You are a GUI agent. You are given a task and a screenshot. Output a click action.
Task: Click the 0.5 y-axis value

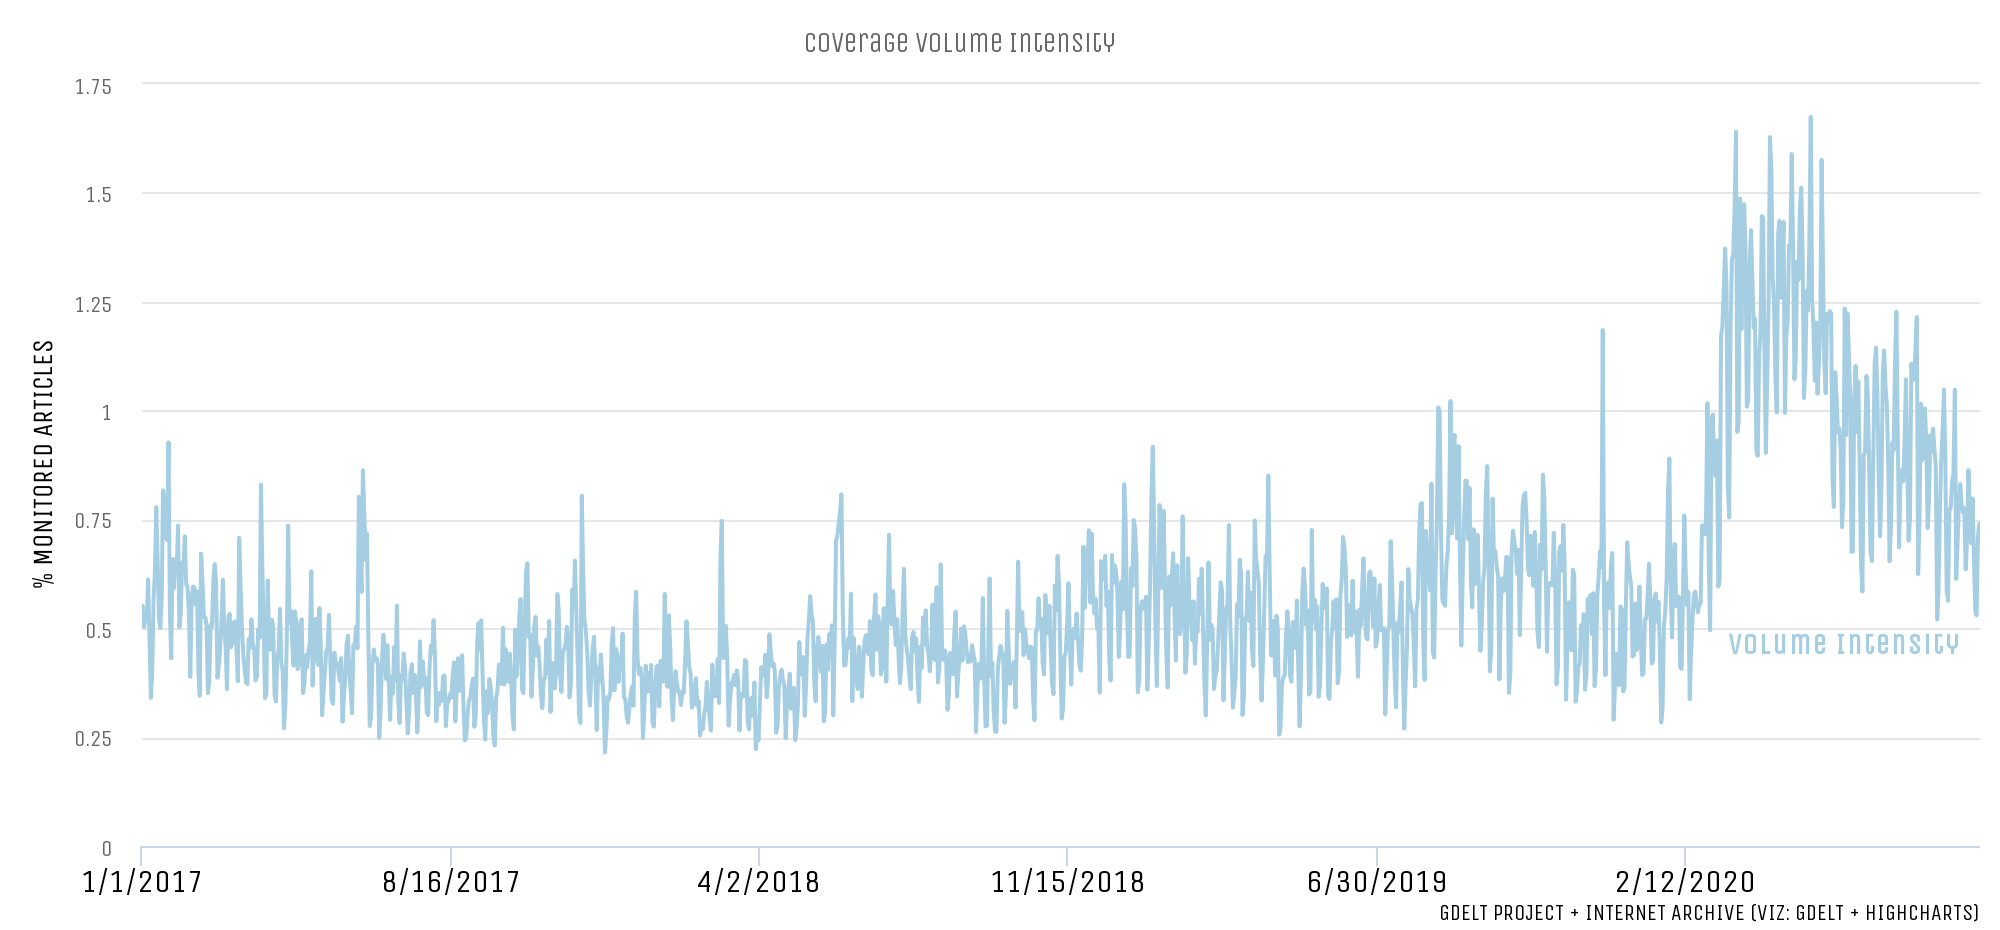98,630
